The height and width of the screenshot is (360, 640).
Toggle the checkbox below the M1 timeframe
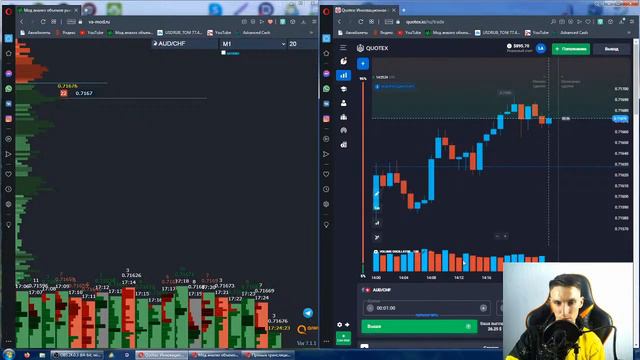click(x=223, y=53)
